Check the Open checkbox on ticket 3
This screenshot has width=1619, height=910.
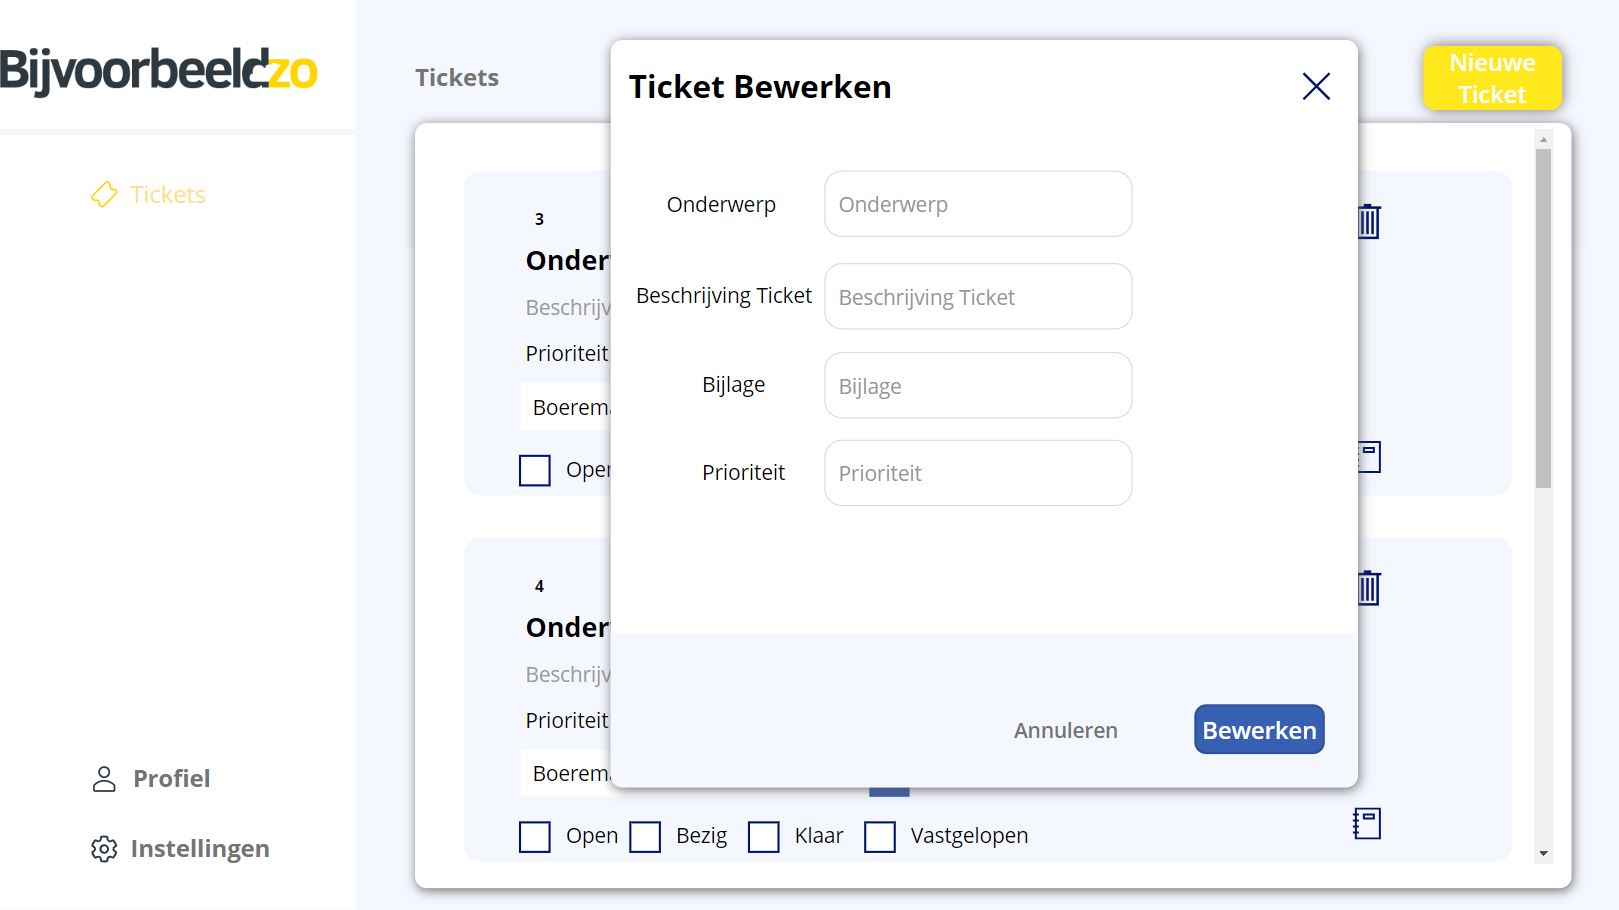click(535, 470)
